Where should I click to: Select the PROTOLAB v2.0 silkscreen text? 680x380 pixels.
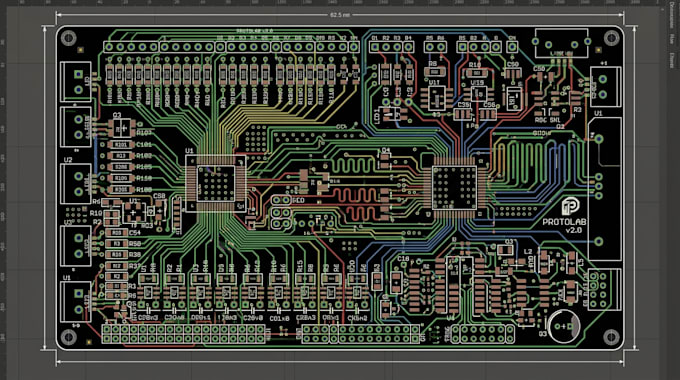coord(565,225)
